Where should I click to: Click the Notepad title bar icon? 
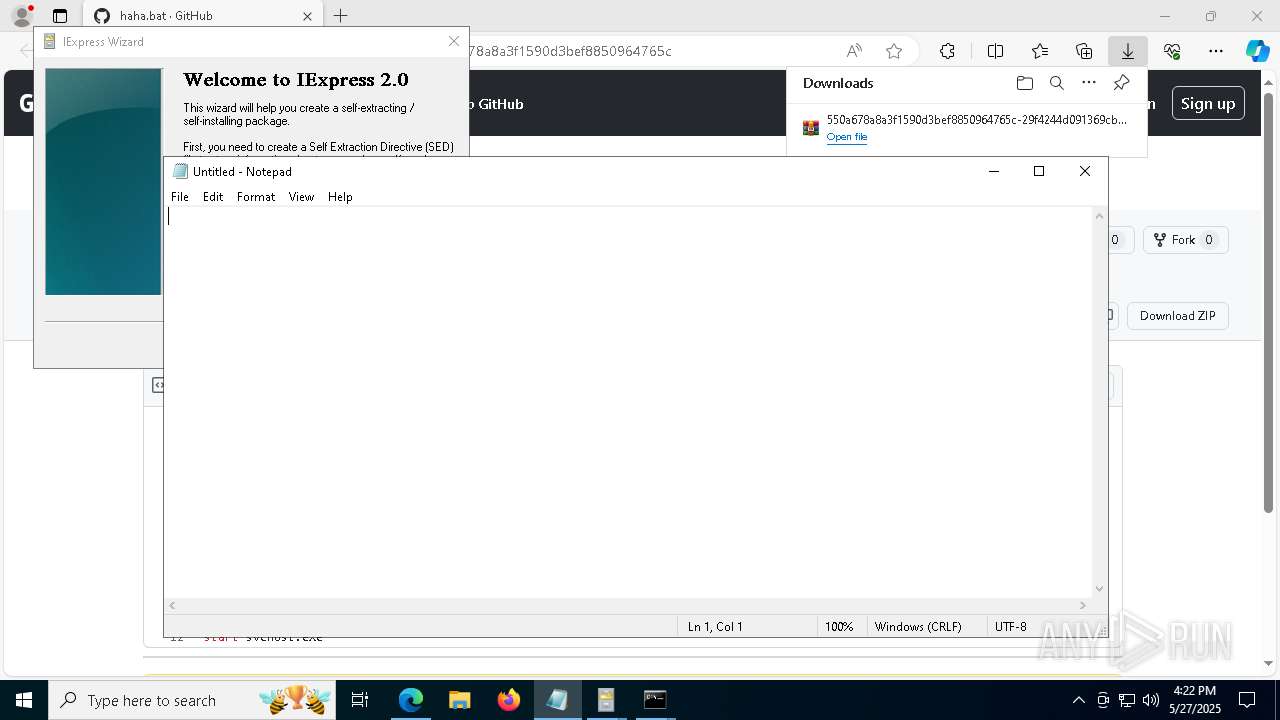(180, 171)
